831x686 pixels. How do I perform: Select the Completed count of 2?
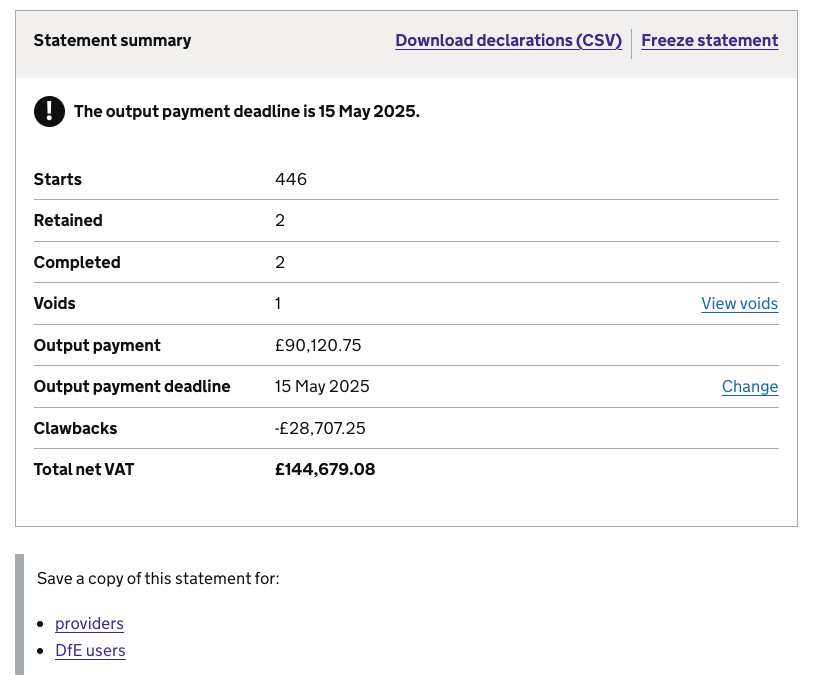pyautogui.click(x=278, y=262)
